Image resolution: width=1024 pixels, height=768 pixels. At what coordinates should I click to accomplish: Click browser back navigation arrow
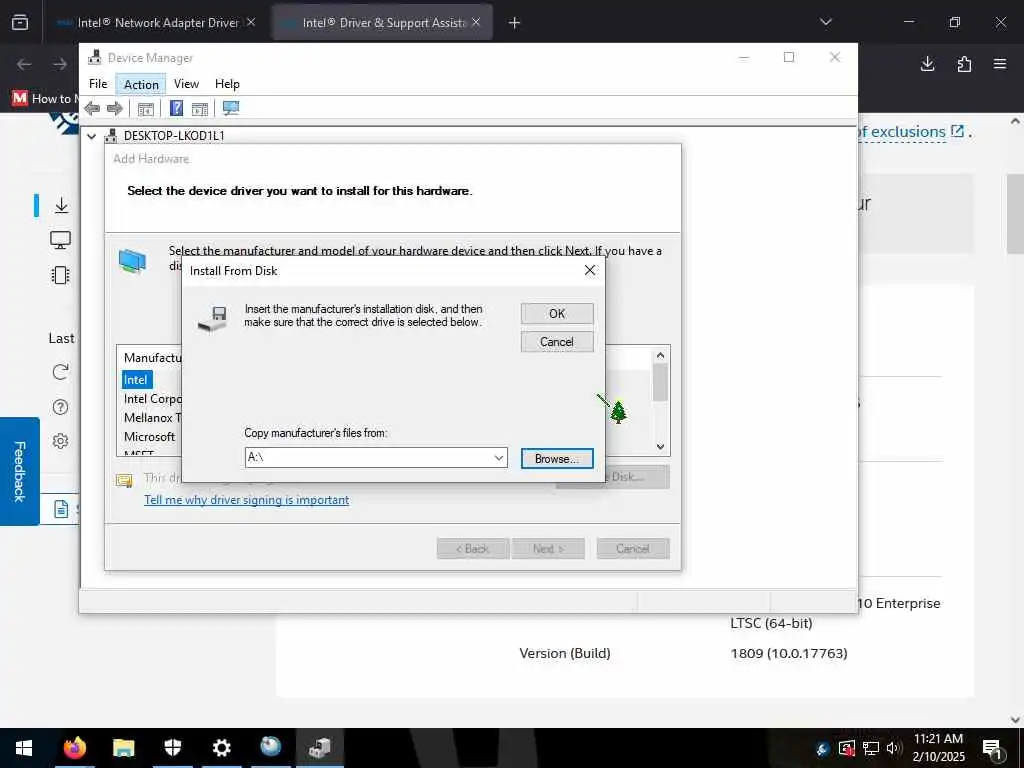[x=24, y=64]
